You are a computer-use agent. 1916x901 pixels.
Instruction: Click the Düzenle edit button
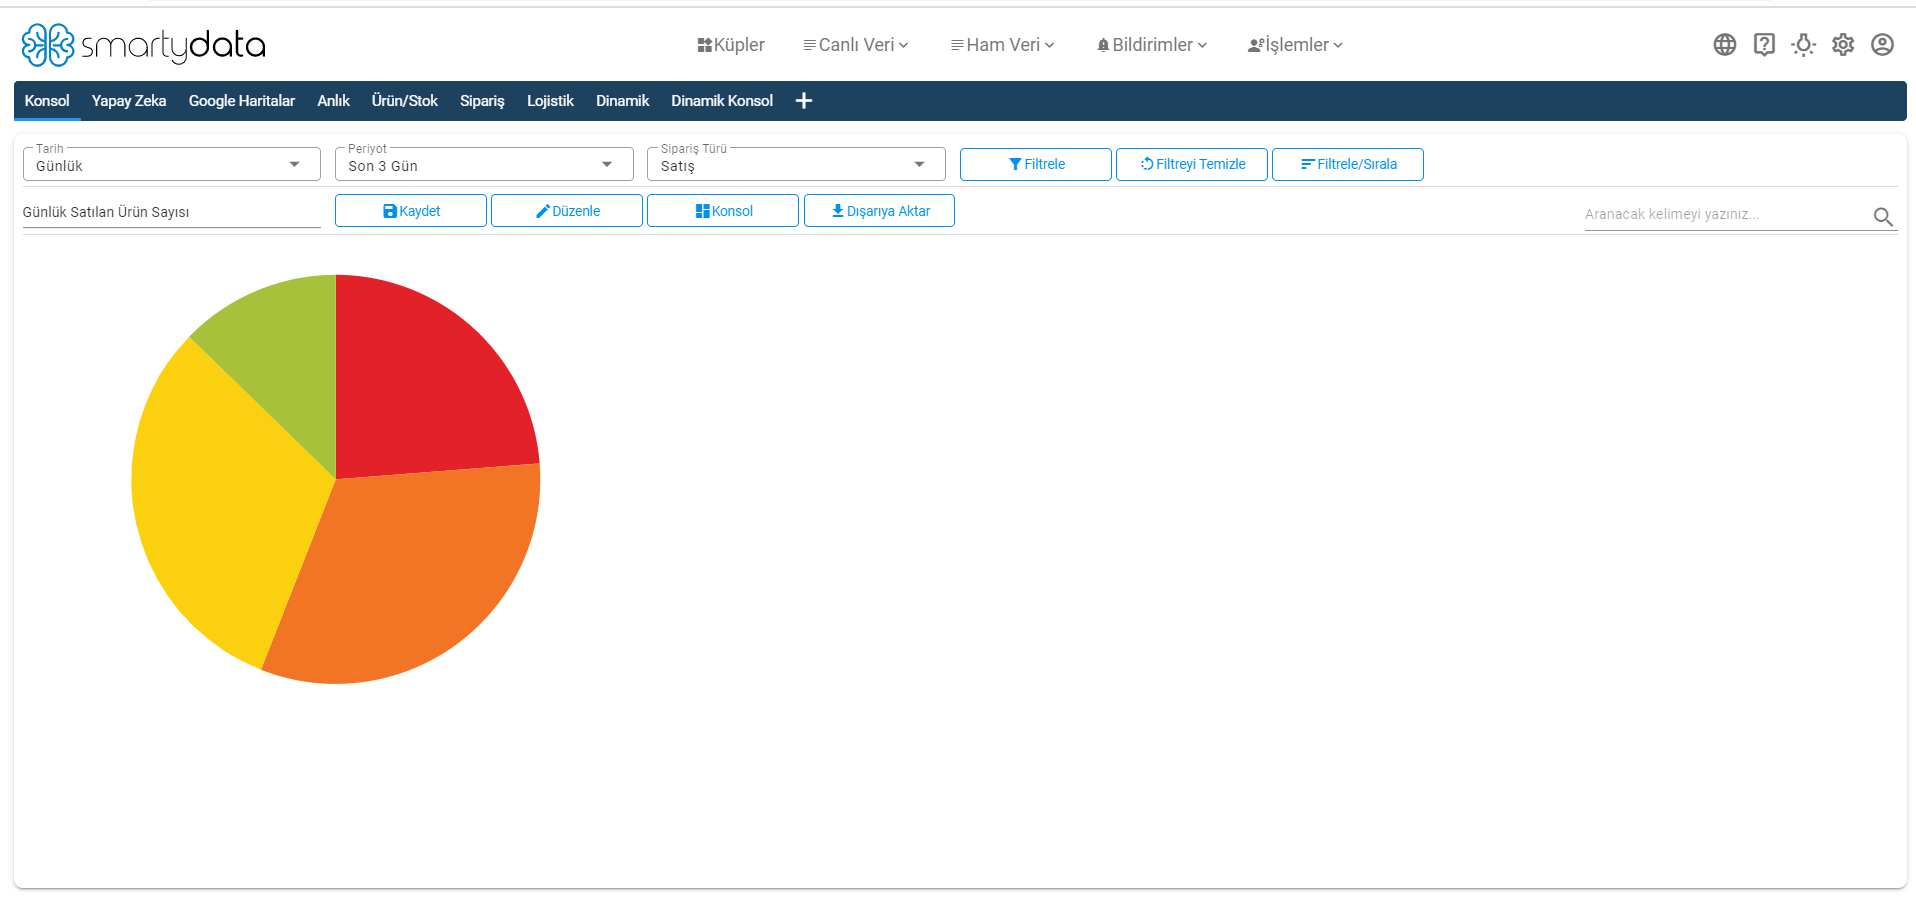567,211
